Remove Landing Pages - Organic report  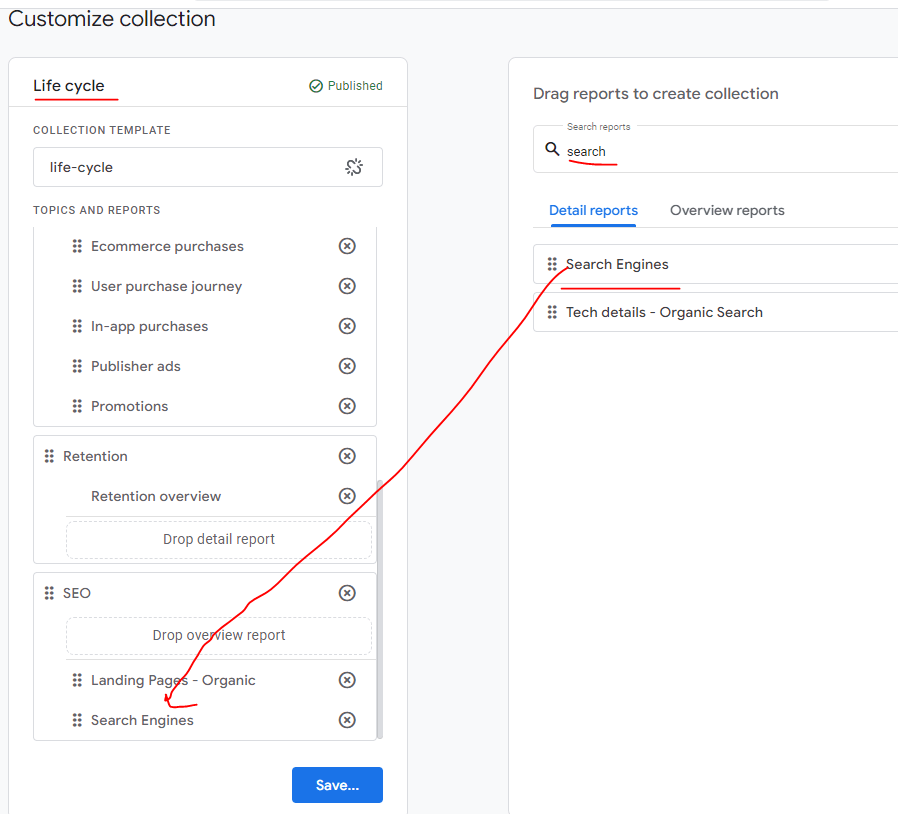(x=347, y=680)
